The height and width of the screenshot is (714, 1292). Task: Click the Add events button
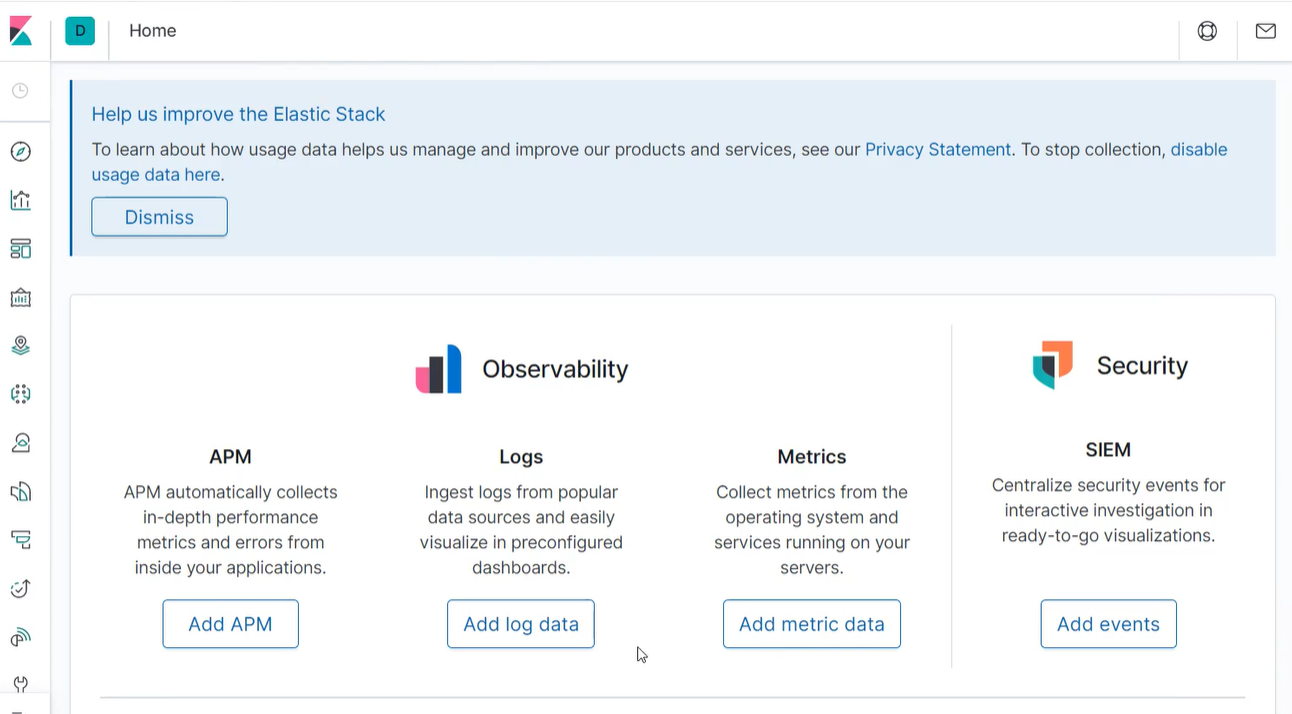click(1108, 624)
